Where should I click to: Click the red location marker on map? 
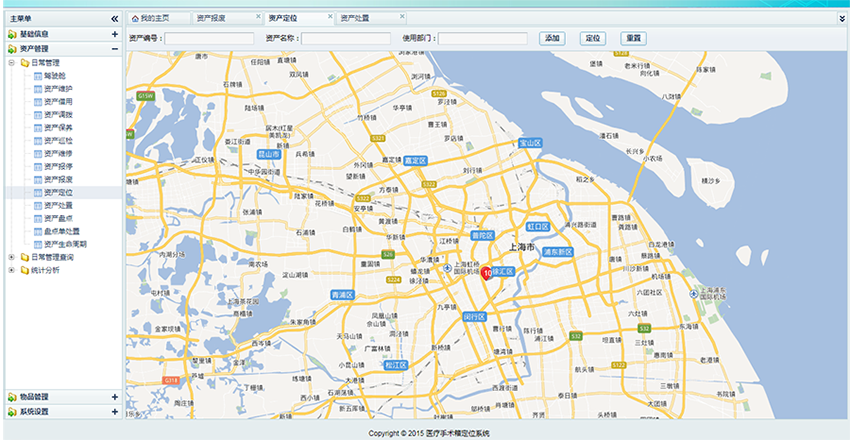[x=486, y=273]
